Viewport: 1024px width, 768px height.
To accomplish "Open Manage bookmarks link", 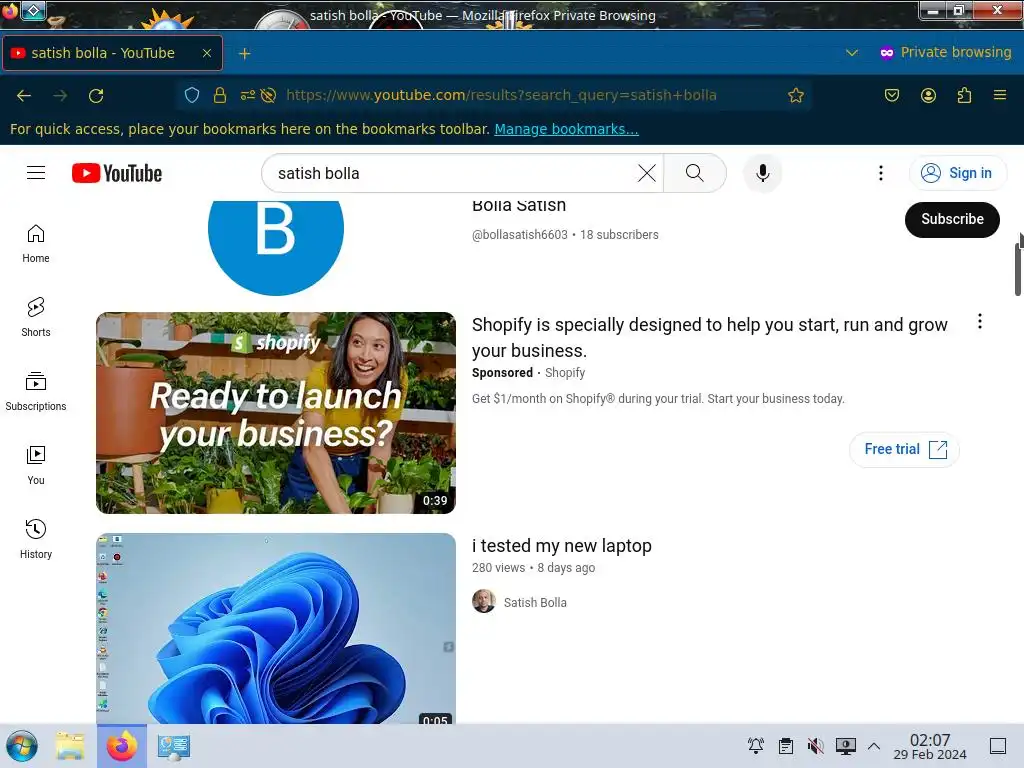I will click(566, 129).
